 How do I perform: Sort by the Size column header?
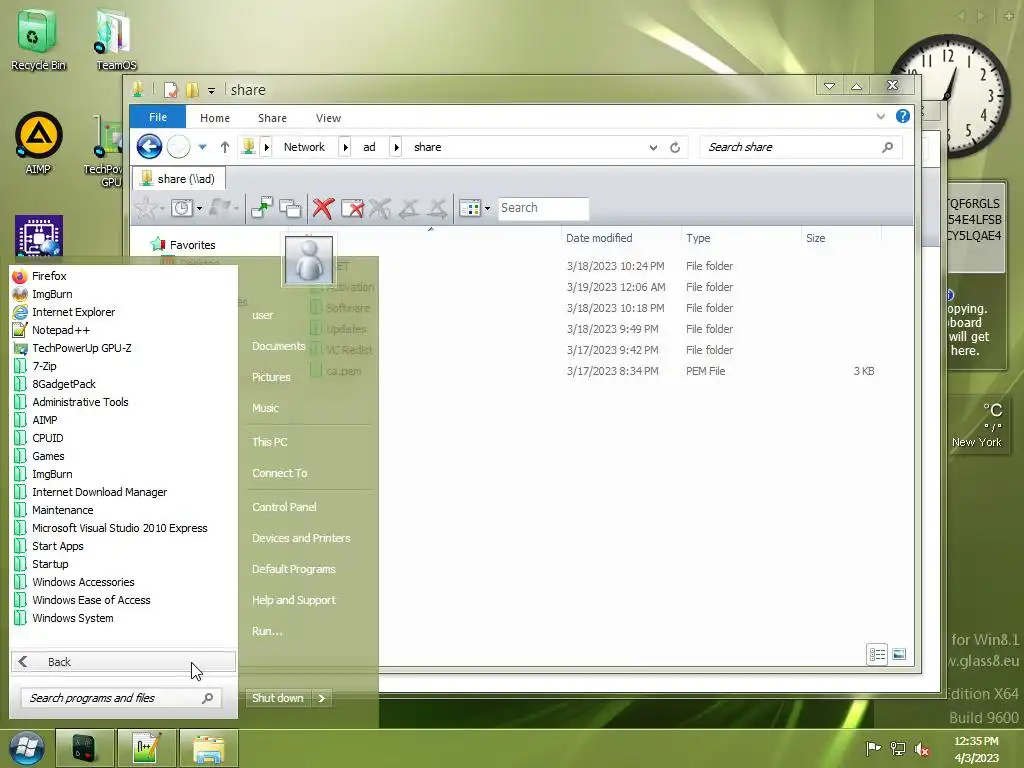841,238
